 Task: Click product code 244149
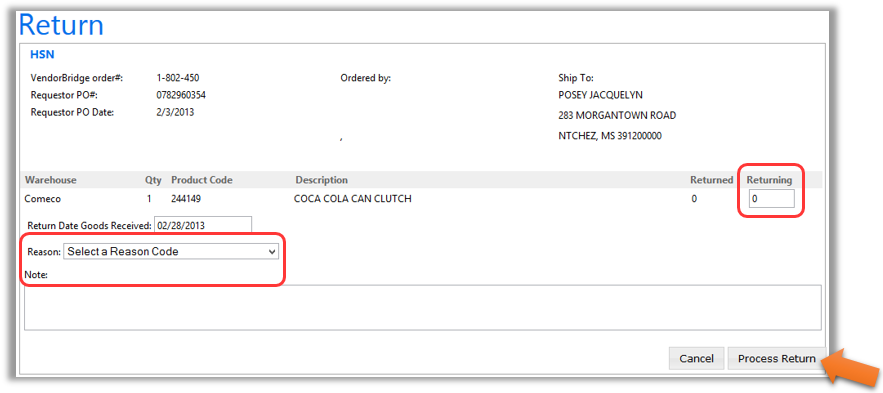tap(186, 199)
